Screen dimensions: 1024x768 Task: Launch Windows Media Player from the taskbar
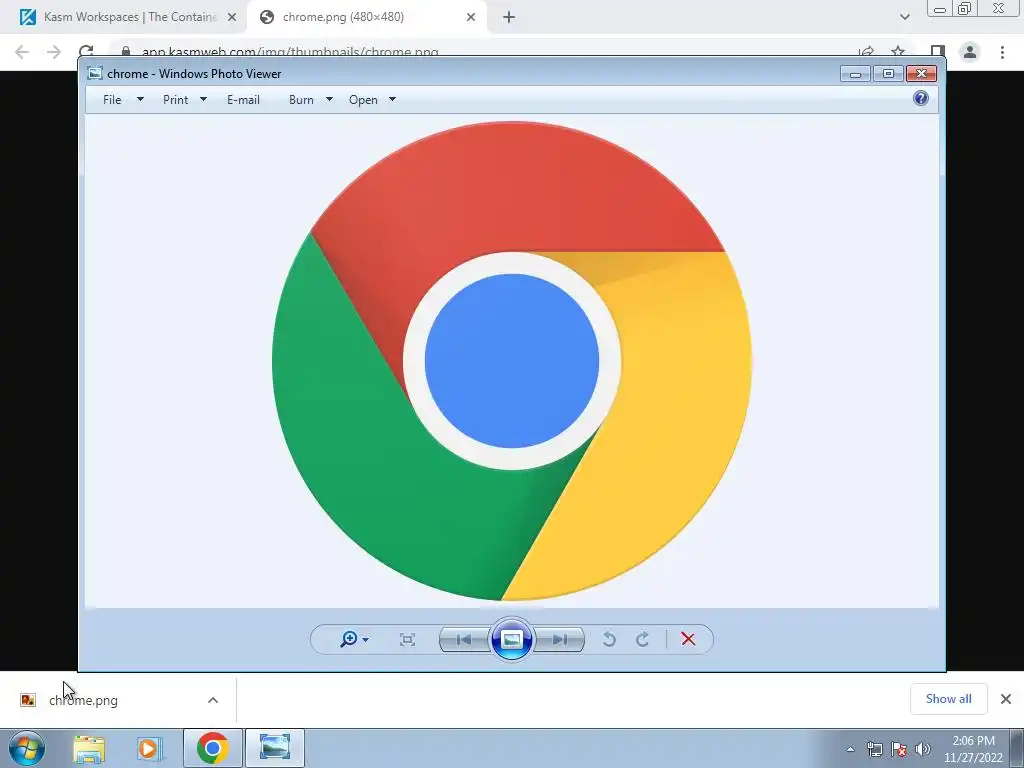(x=150, y=748)
